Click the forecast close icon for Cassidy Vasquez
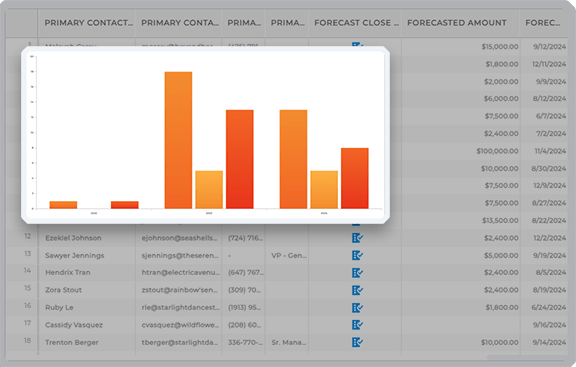 click(x=357, y=325)
